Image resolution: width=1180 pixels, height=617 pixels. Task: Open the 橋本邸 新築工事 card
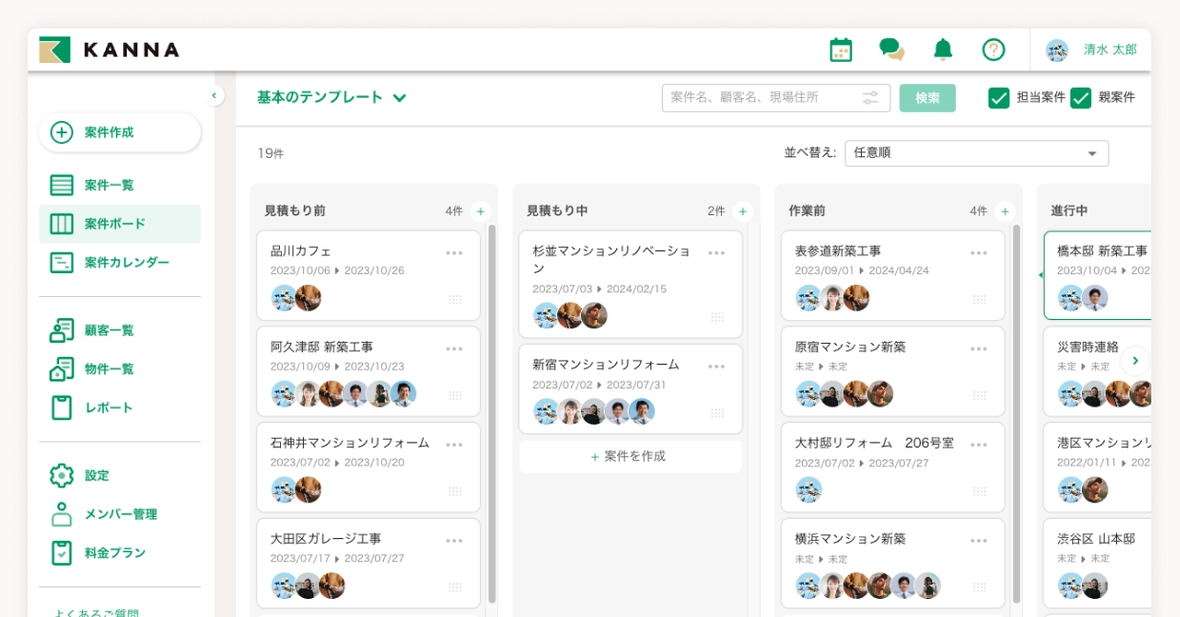coord(1098,275)
